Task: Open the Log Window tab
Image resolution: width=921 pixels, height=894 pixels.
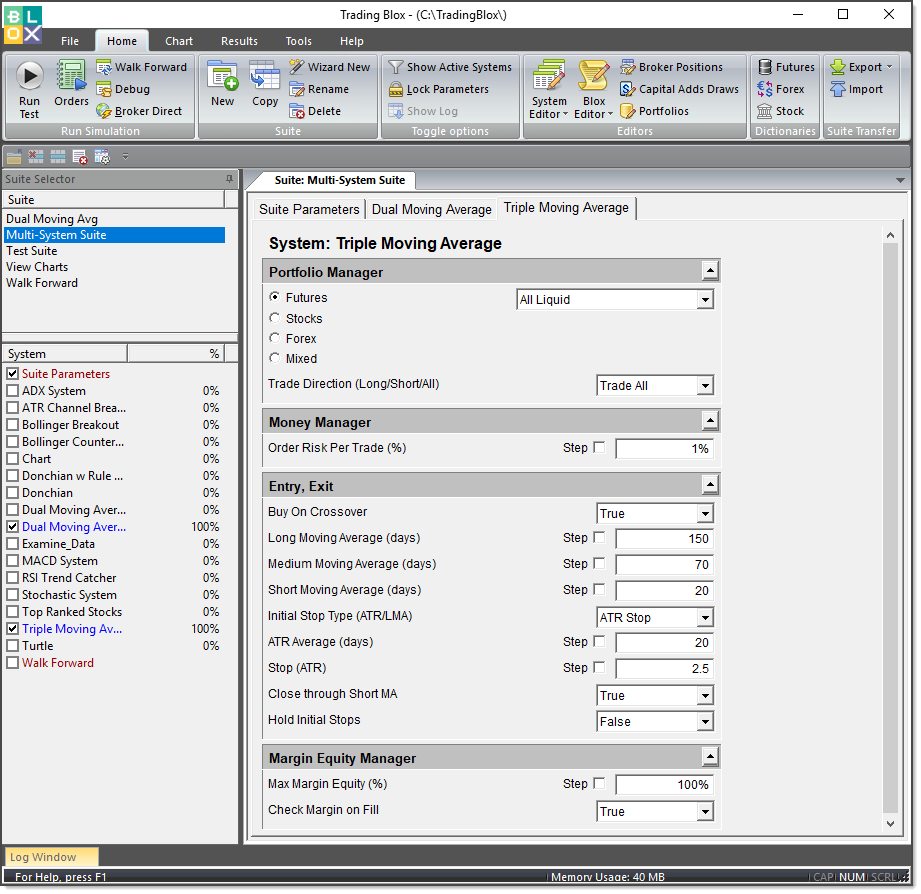Action: [x=51, y=857]
